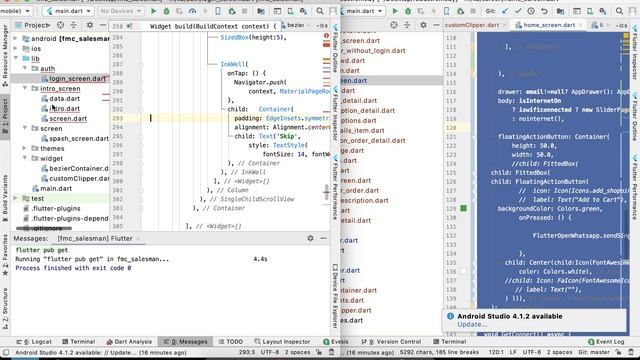Screen dimensions: 640x360
Task: Open Version Control tool window
Action: (x=391, y=341)
